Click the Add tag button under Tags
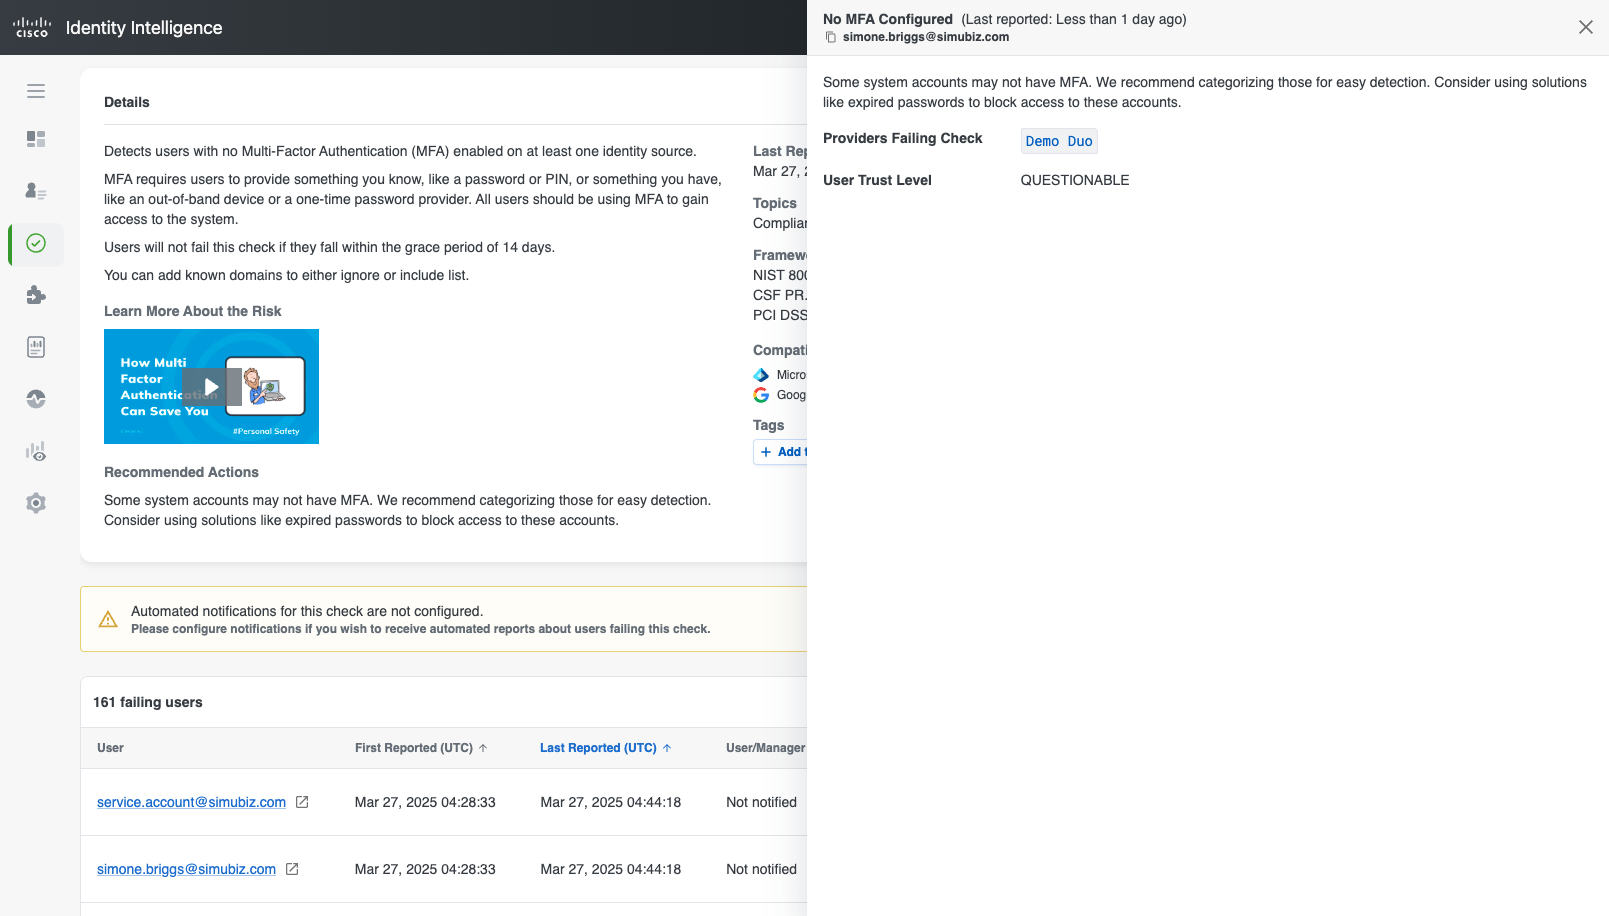The width and height of the screenshot is (1609, 916). [782, 452]
